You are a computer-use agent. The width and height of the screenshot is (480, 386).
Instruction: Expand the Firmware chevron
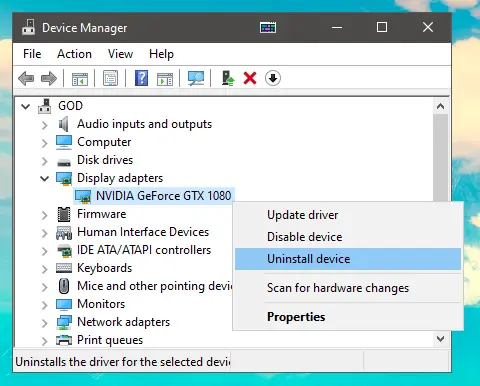tap(45, 215)
